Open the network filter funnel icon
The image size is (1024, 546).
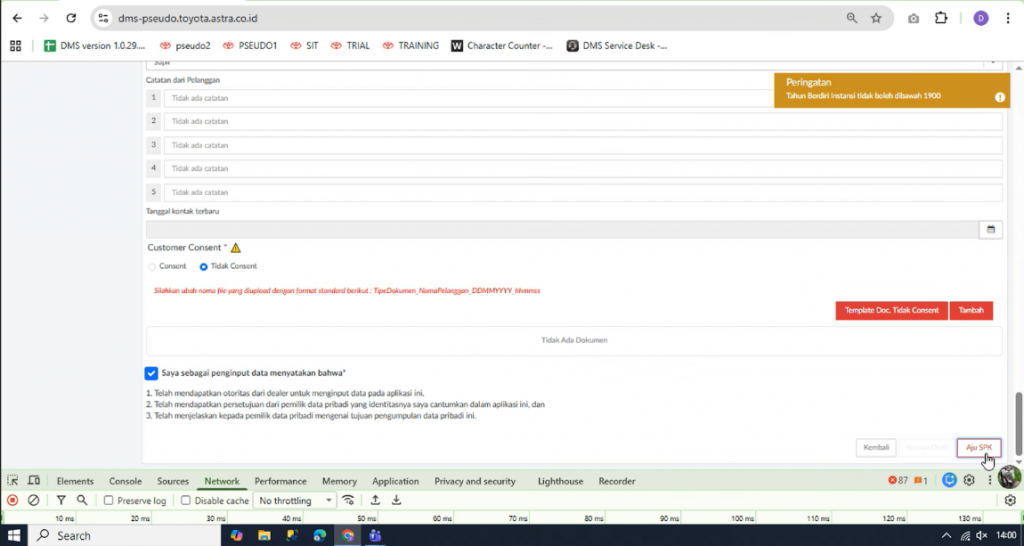point(61,500)
